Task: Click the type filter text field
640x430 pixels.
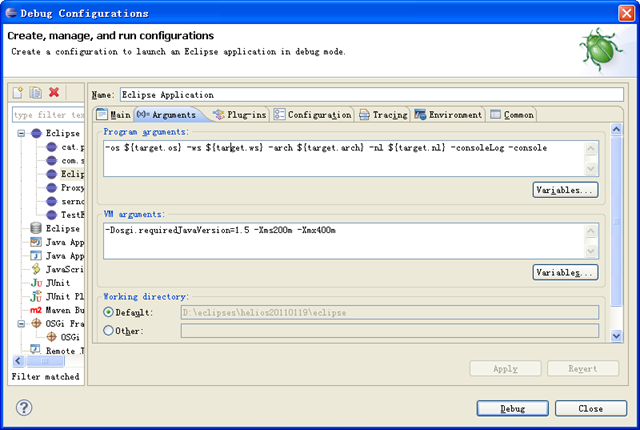Action: [x=48, y=115]
